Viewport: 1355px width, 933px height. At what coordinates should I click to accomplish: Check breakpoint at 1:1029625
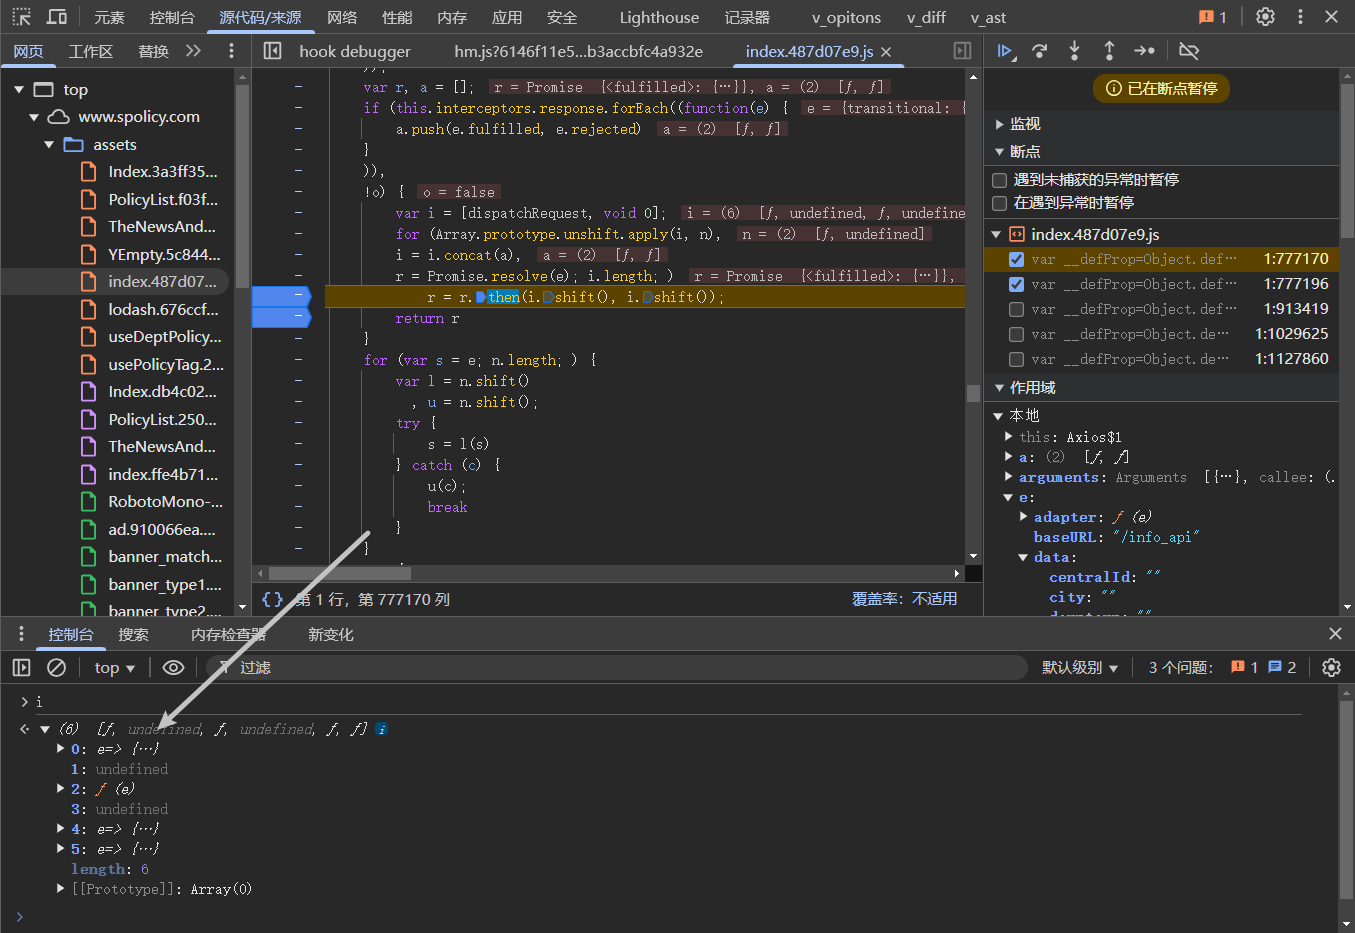point(1017,334)
